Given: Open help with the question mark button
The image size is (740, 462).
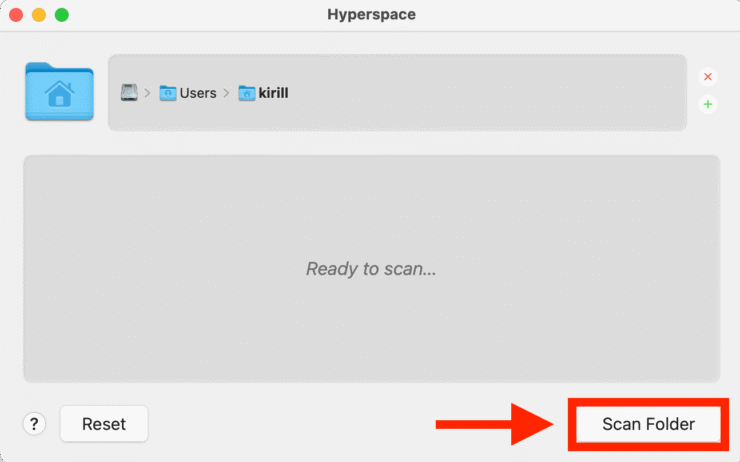Looking at the screenshot, I should pyautogui.click(x=34, y=424).
